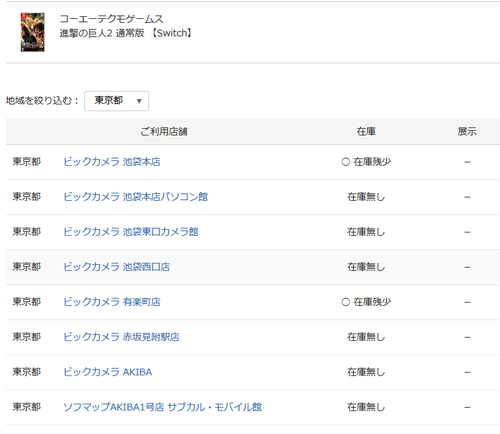Open the 東京都 region filter dropdown
The height and width of the screenshot is (434, 500).
pos(116,101)
